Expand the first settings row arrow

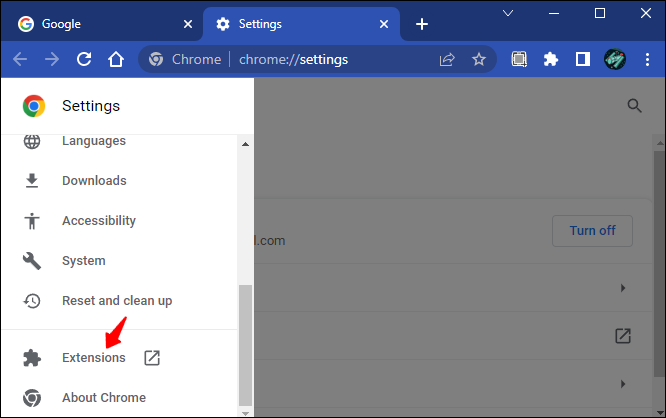pos(623,288)
